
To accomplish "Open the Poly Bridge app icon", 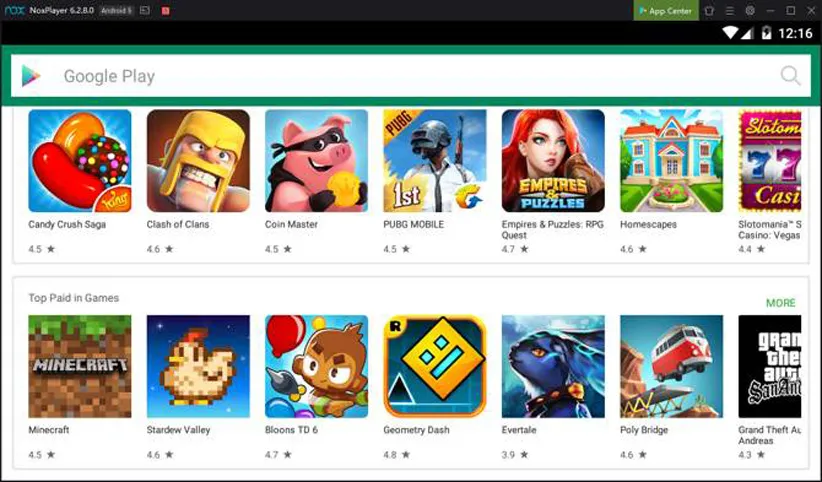I will tap(672, 366).
